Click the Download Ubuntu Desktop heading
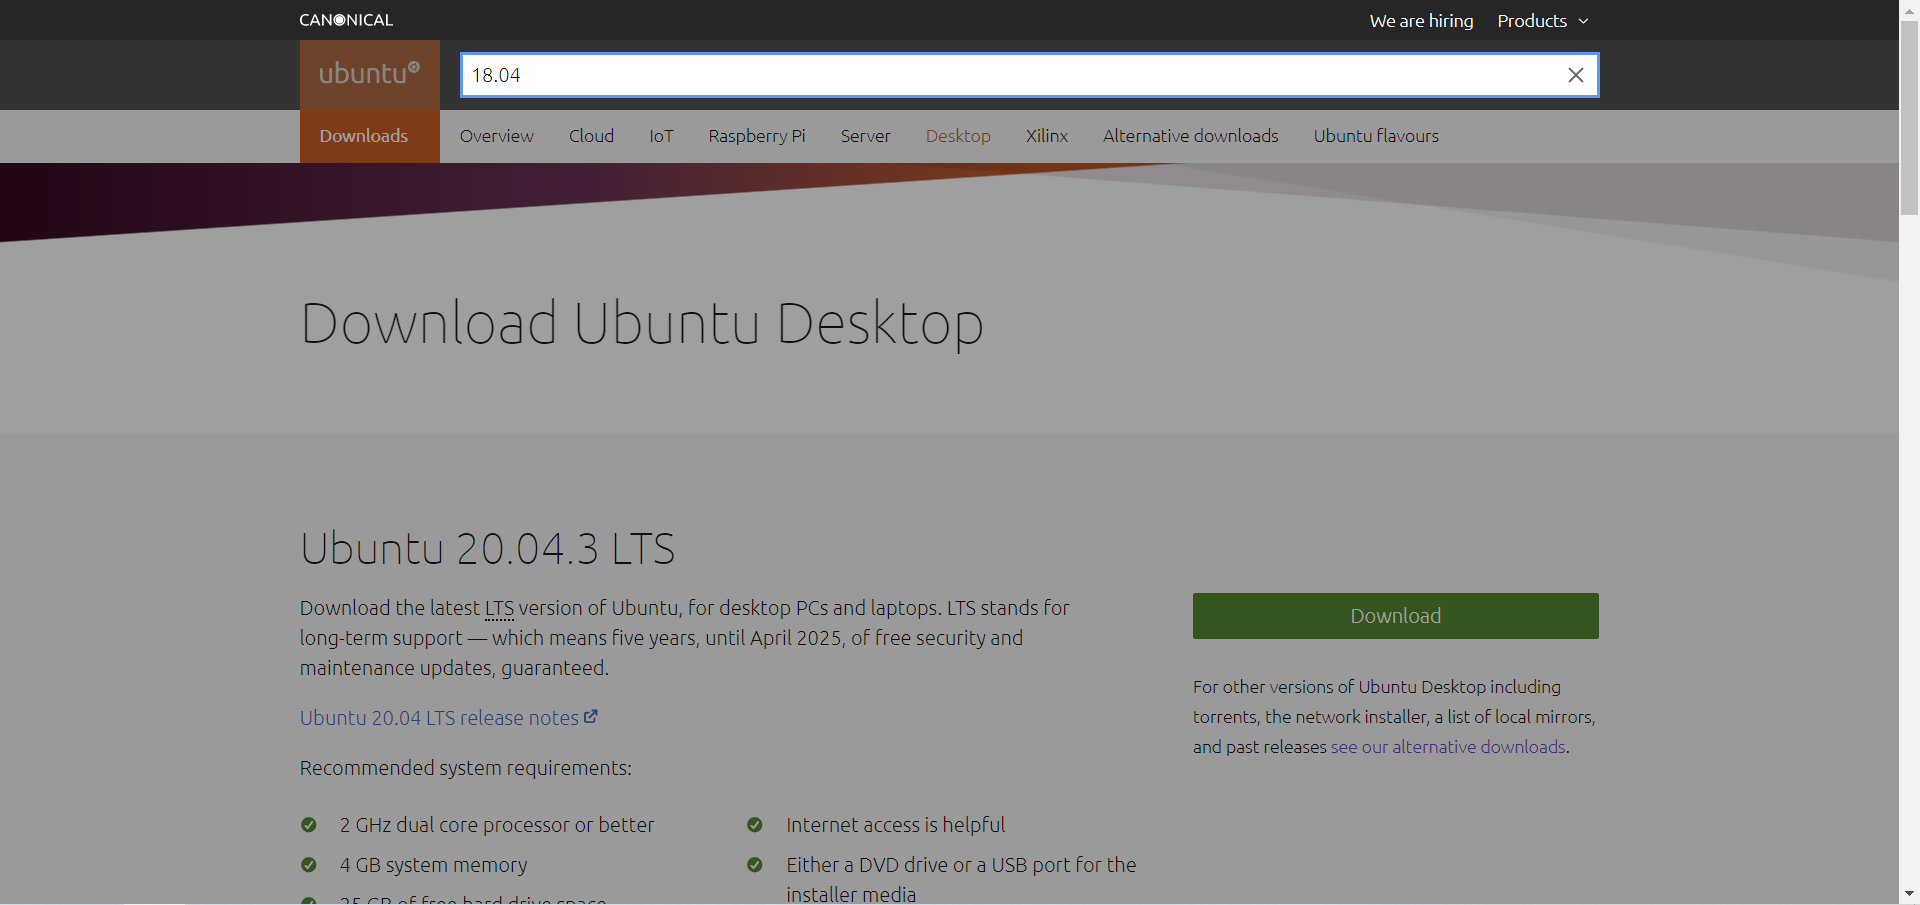Viewport: 1920px width, 905px height. point(642,324)
